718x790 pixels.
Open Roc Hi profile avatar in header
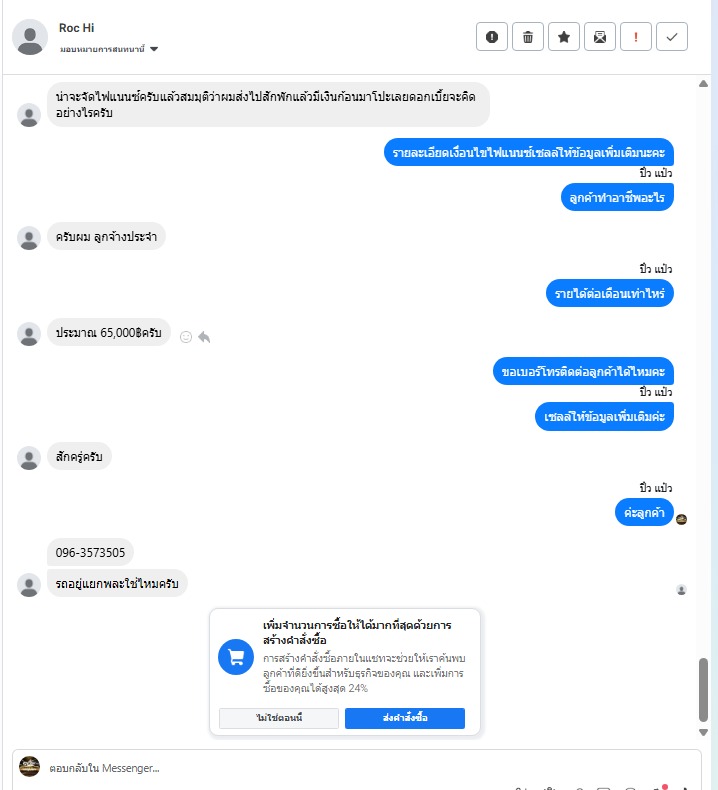tap(30, 37)
